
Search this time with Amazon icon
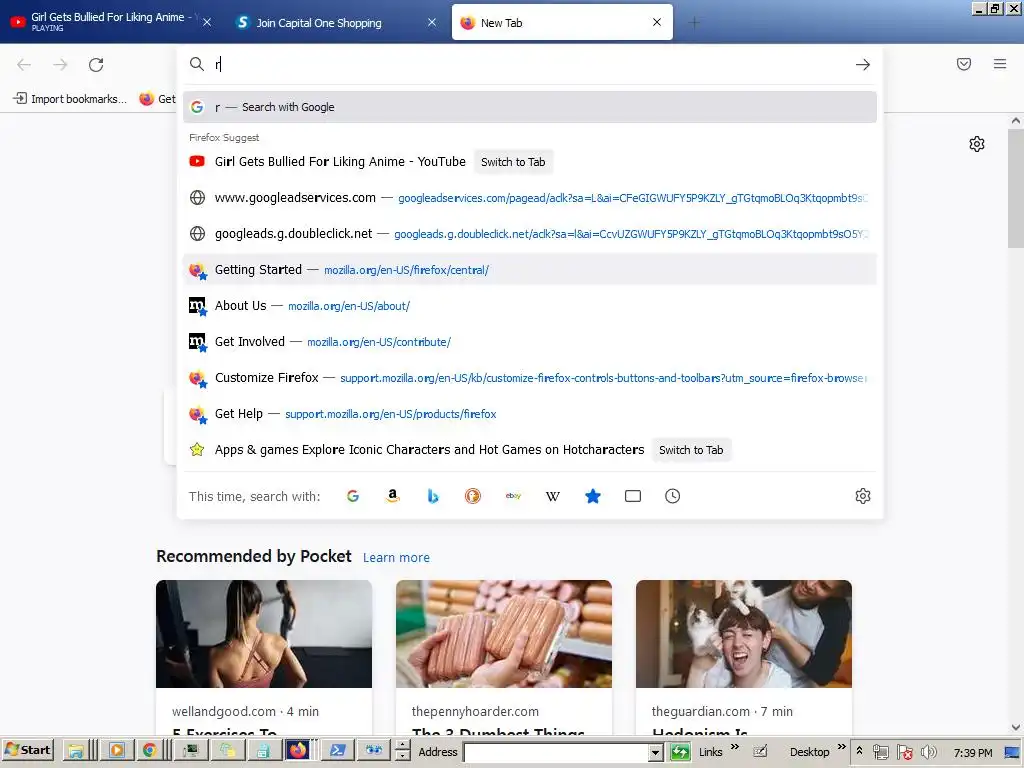coord(392,496)
